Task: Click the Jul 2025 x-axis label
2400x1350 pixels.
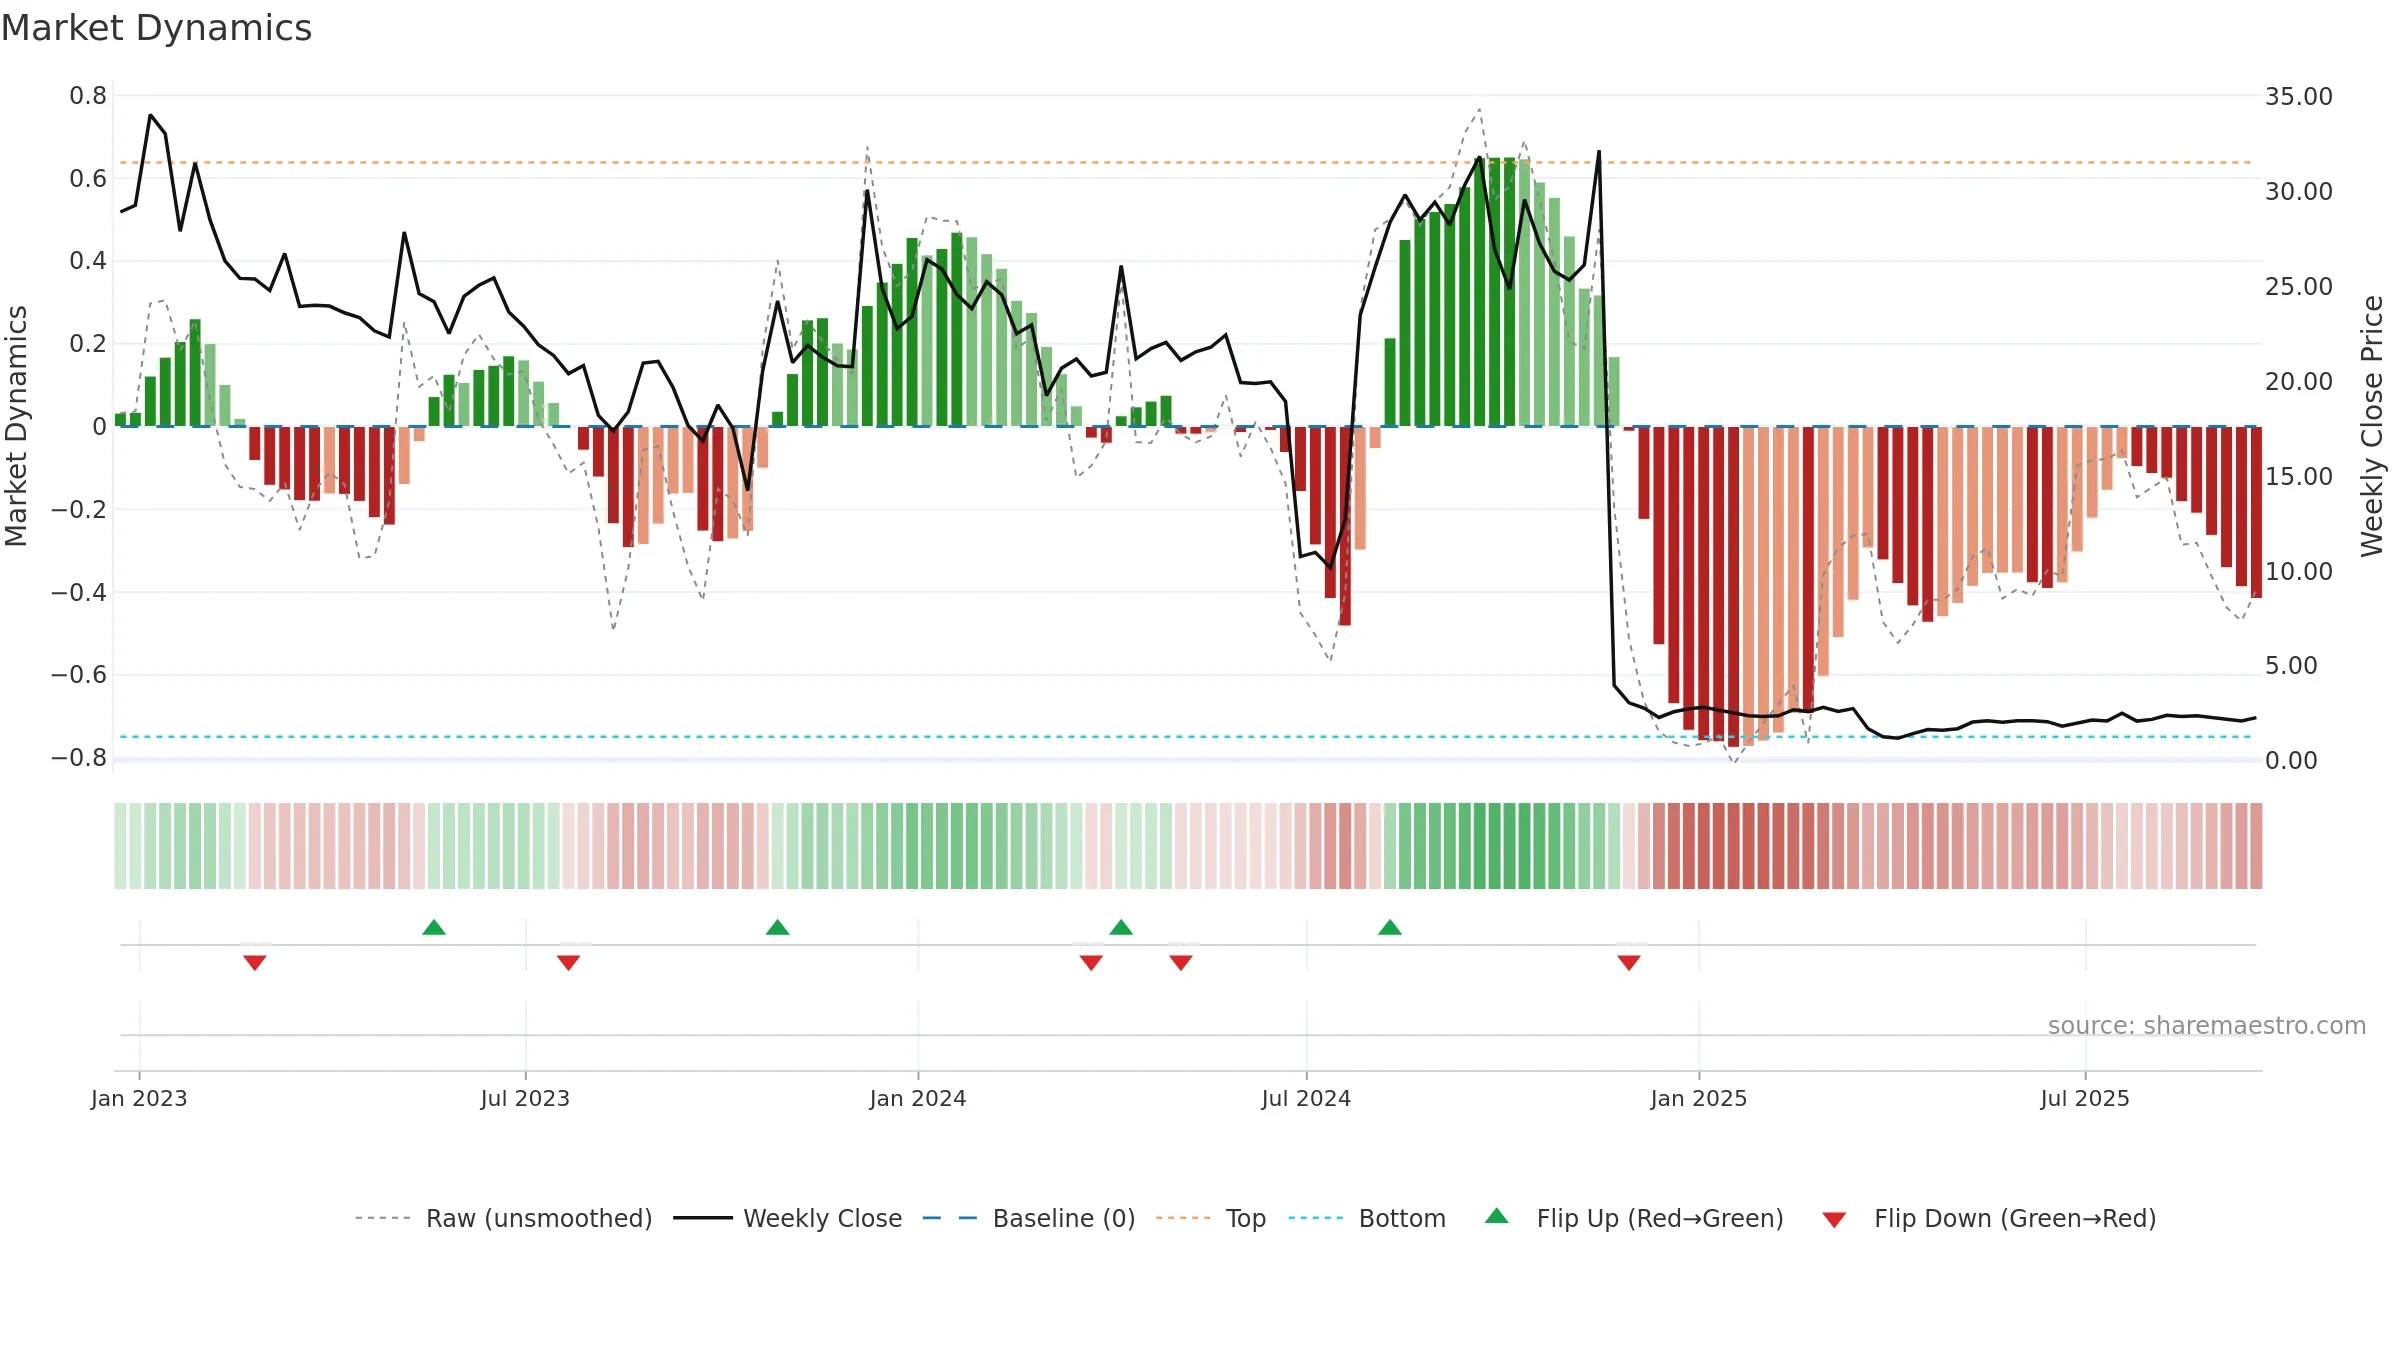Action: (2085, 1098)
